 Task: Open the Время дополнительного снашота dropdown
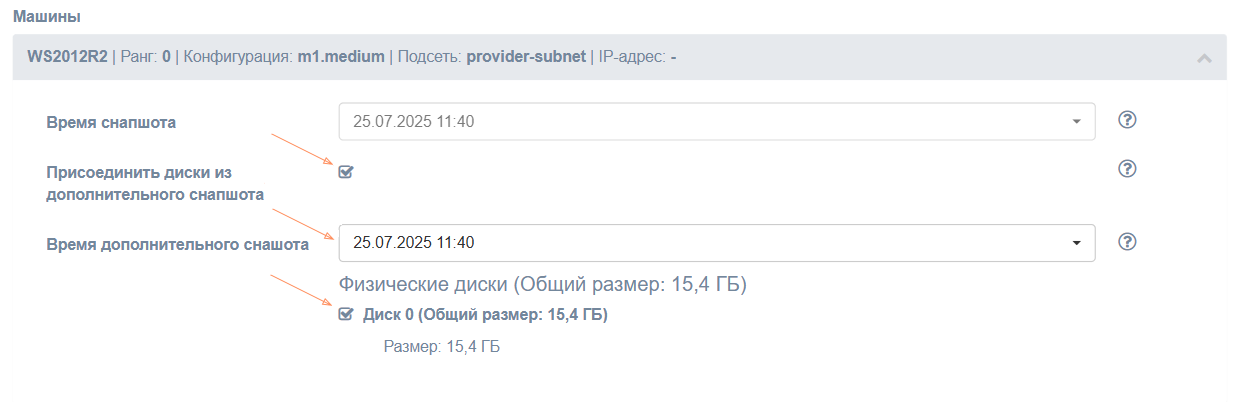click(700, 243)
